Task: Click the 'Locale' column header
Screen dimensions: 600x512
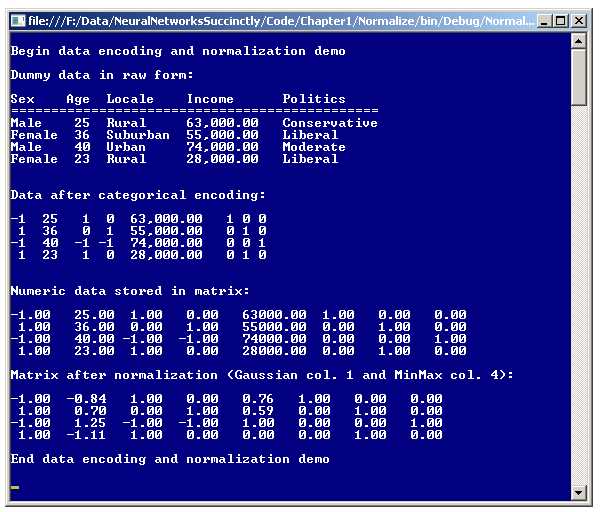Action: (x=130, y=99)
